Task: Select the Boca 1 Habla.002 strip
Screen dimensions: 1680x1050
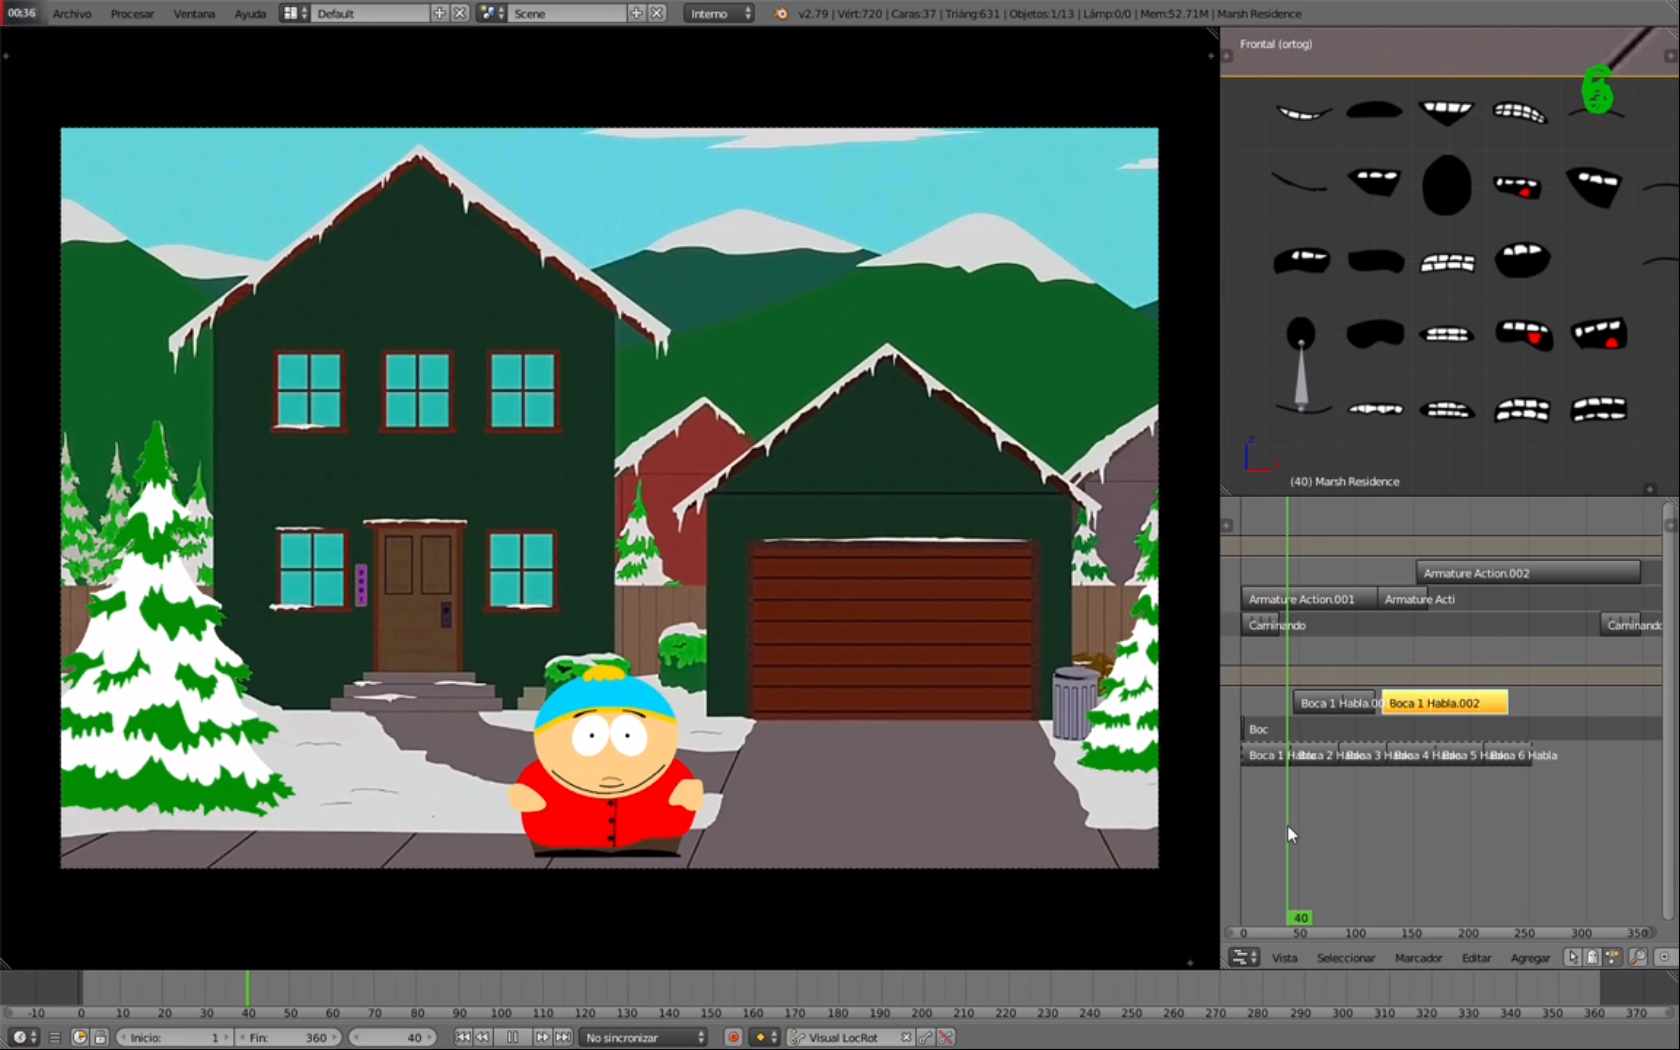Action: [1444, 703]
